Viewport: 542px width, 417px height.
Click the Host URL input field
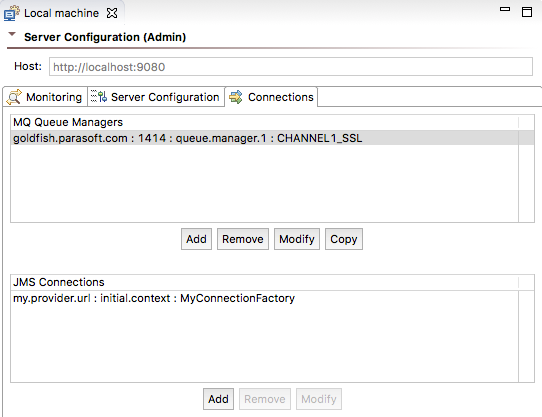[291, 67]
